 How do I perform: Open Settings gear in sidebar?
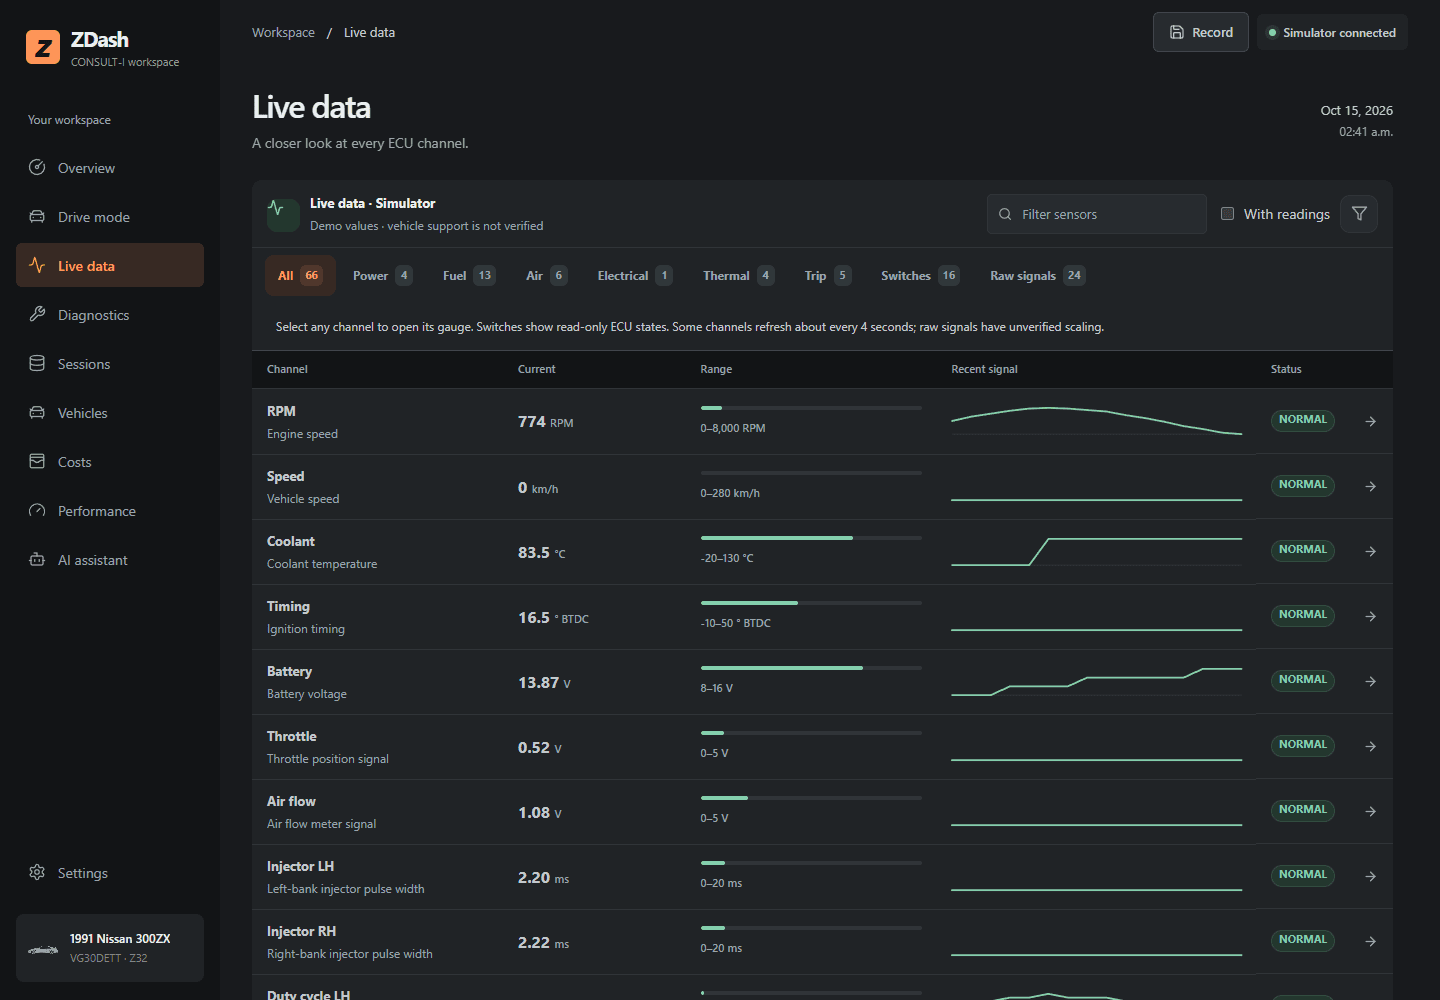click(110, 873)
